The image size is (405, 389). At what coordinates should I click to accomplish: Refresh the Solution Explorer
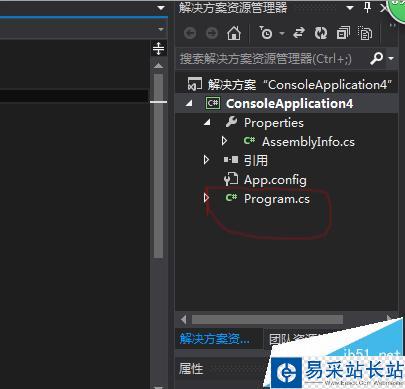(321, 33)
